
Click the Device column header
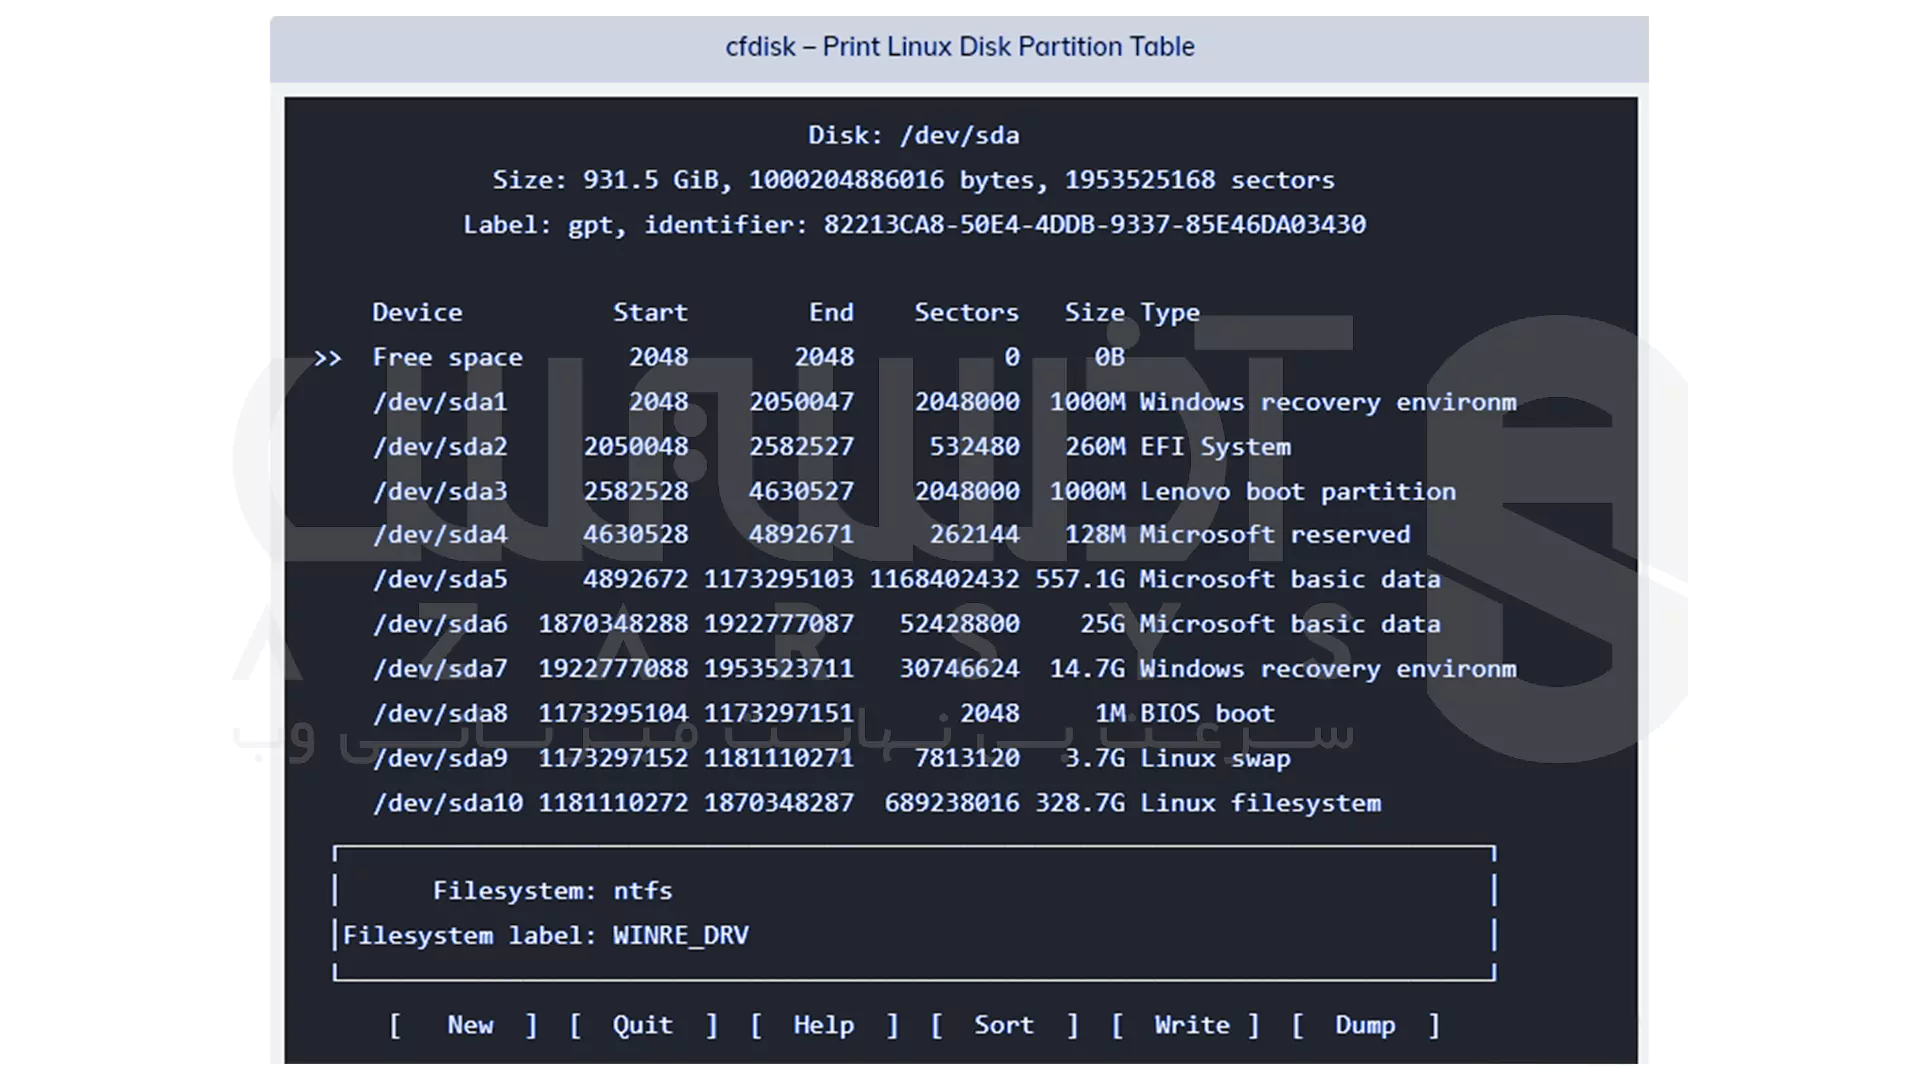[417, 313]
